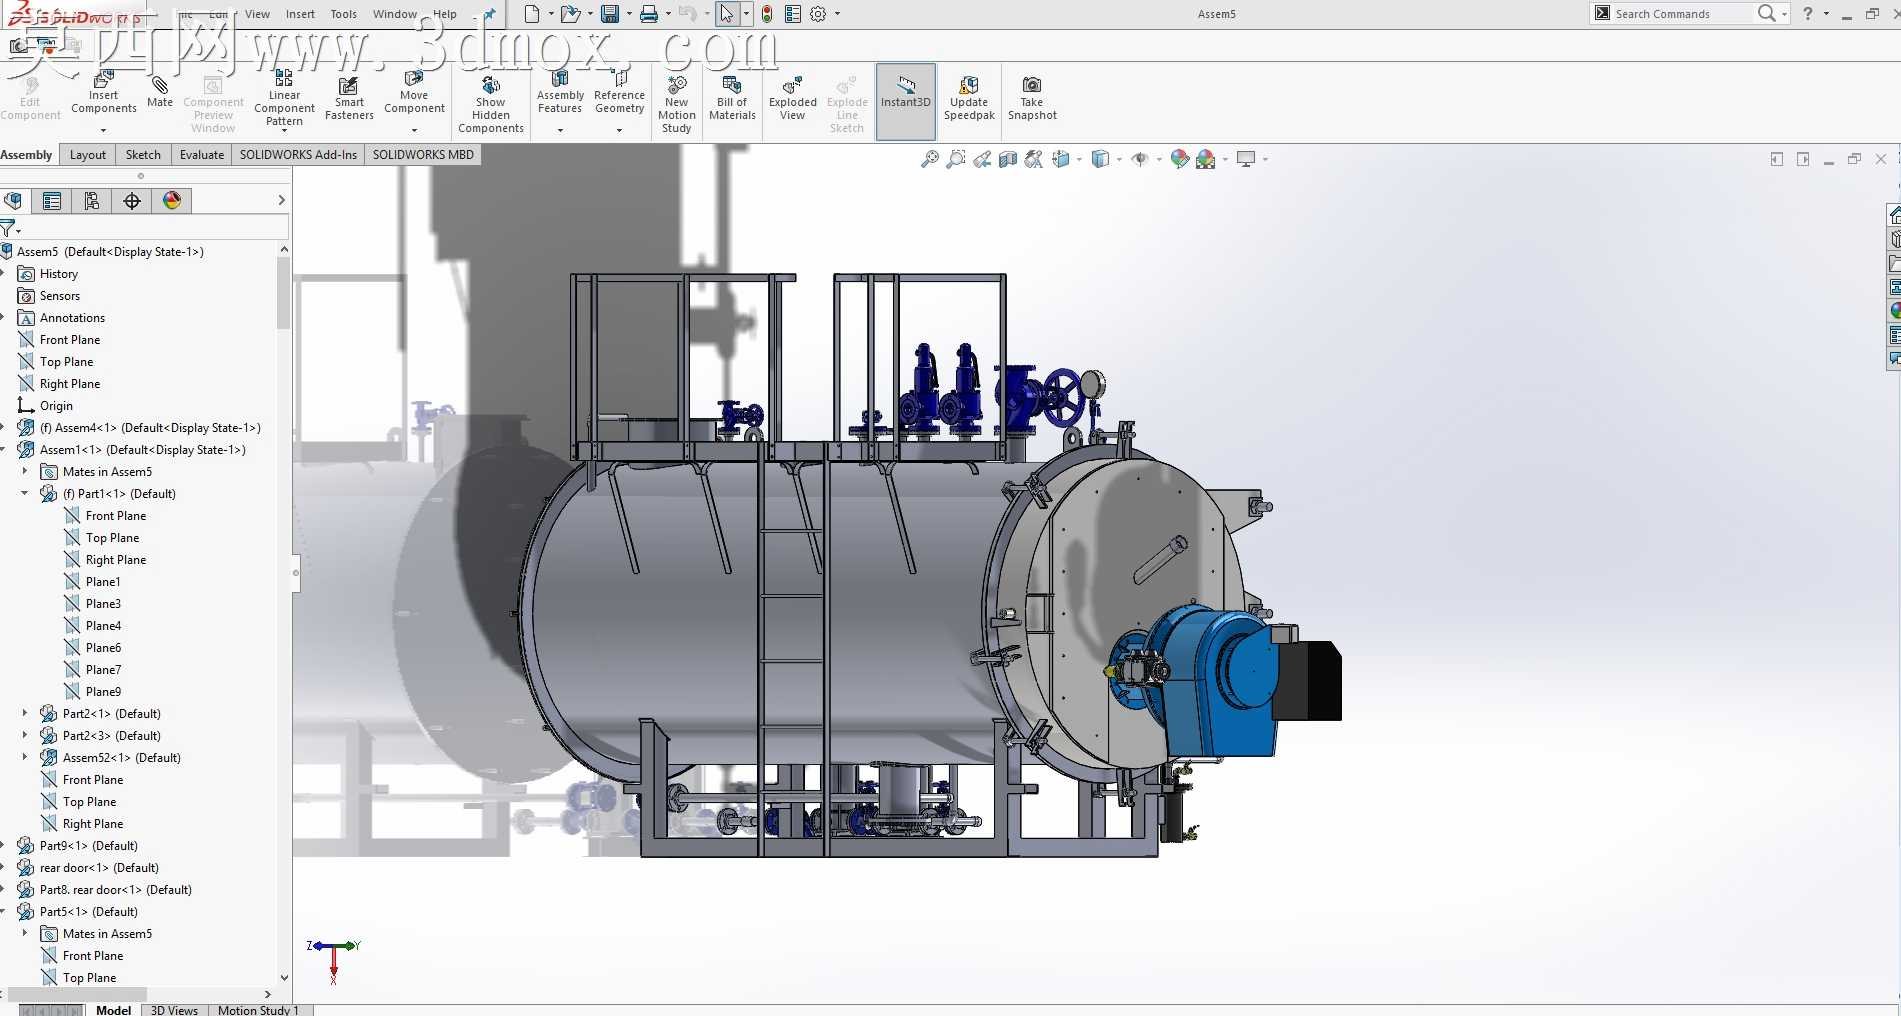This screenshot has height=1016, width=1901.
Task: Select the Sensors tree item
Action: click(x=60, y=295)
